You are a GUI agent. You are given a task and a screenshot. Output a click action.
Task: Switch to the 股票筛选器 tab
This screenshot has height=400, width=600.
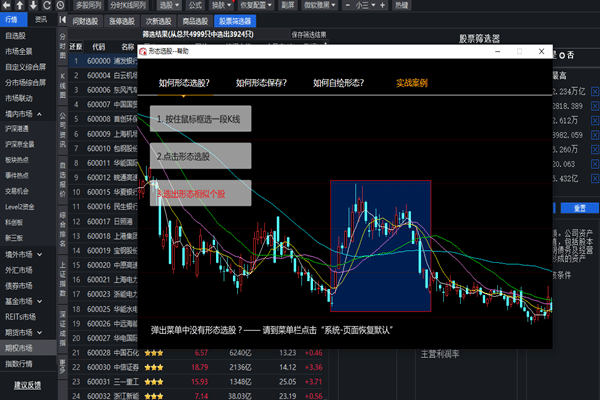tap(235, 20)
